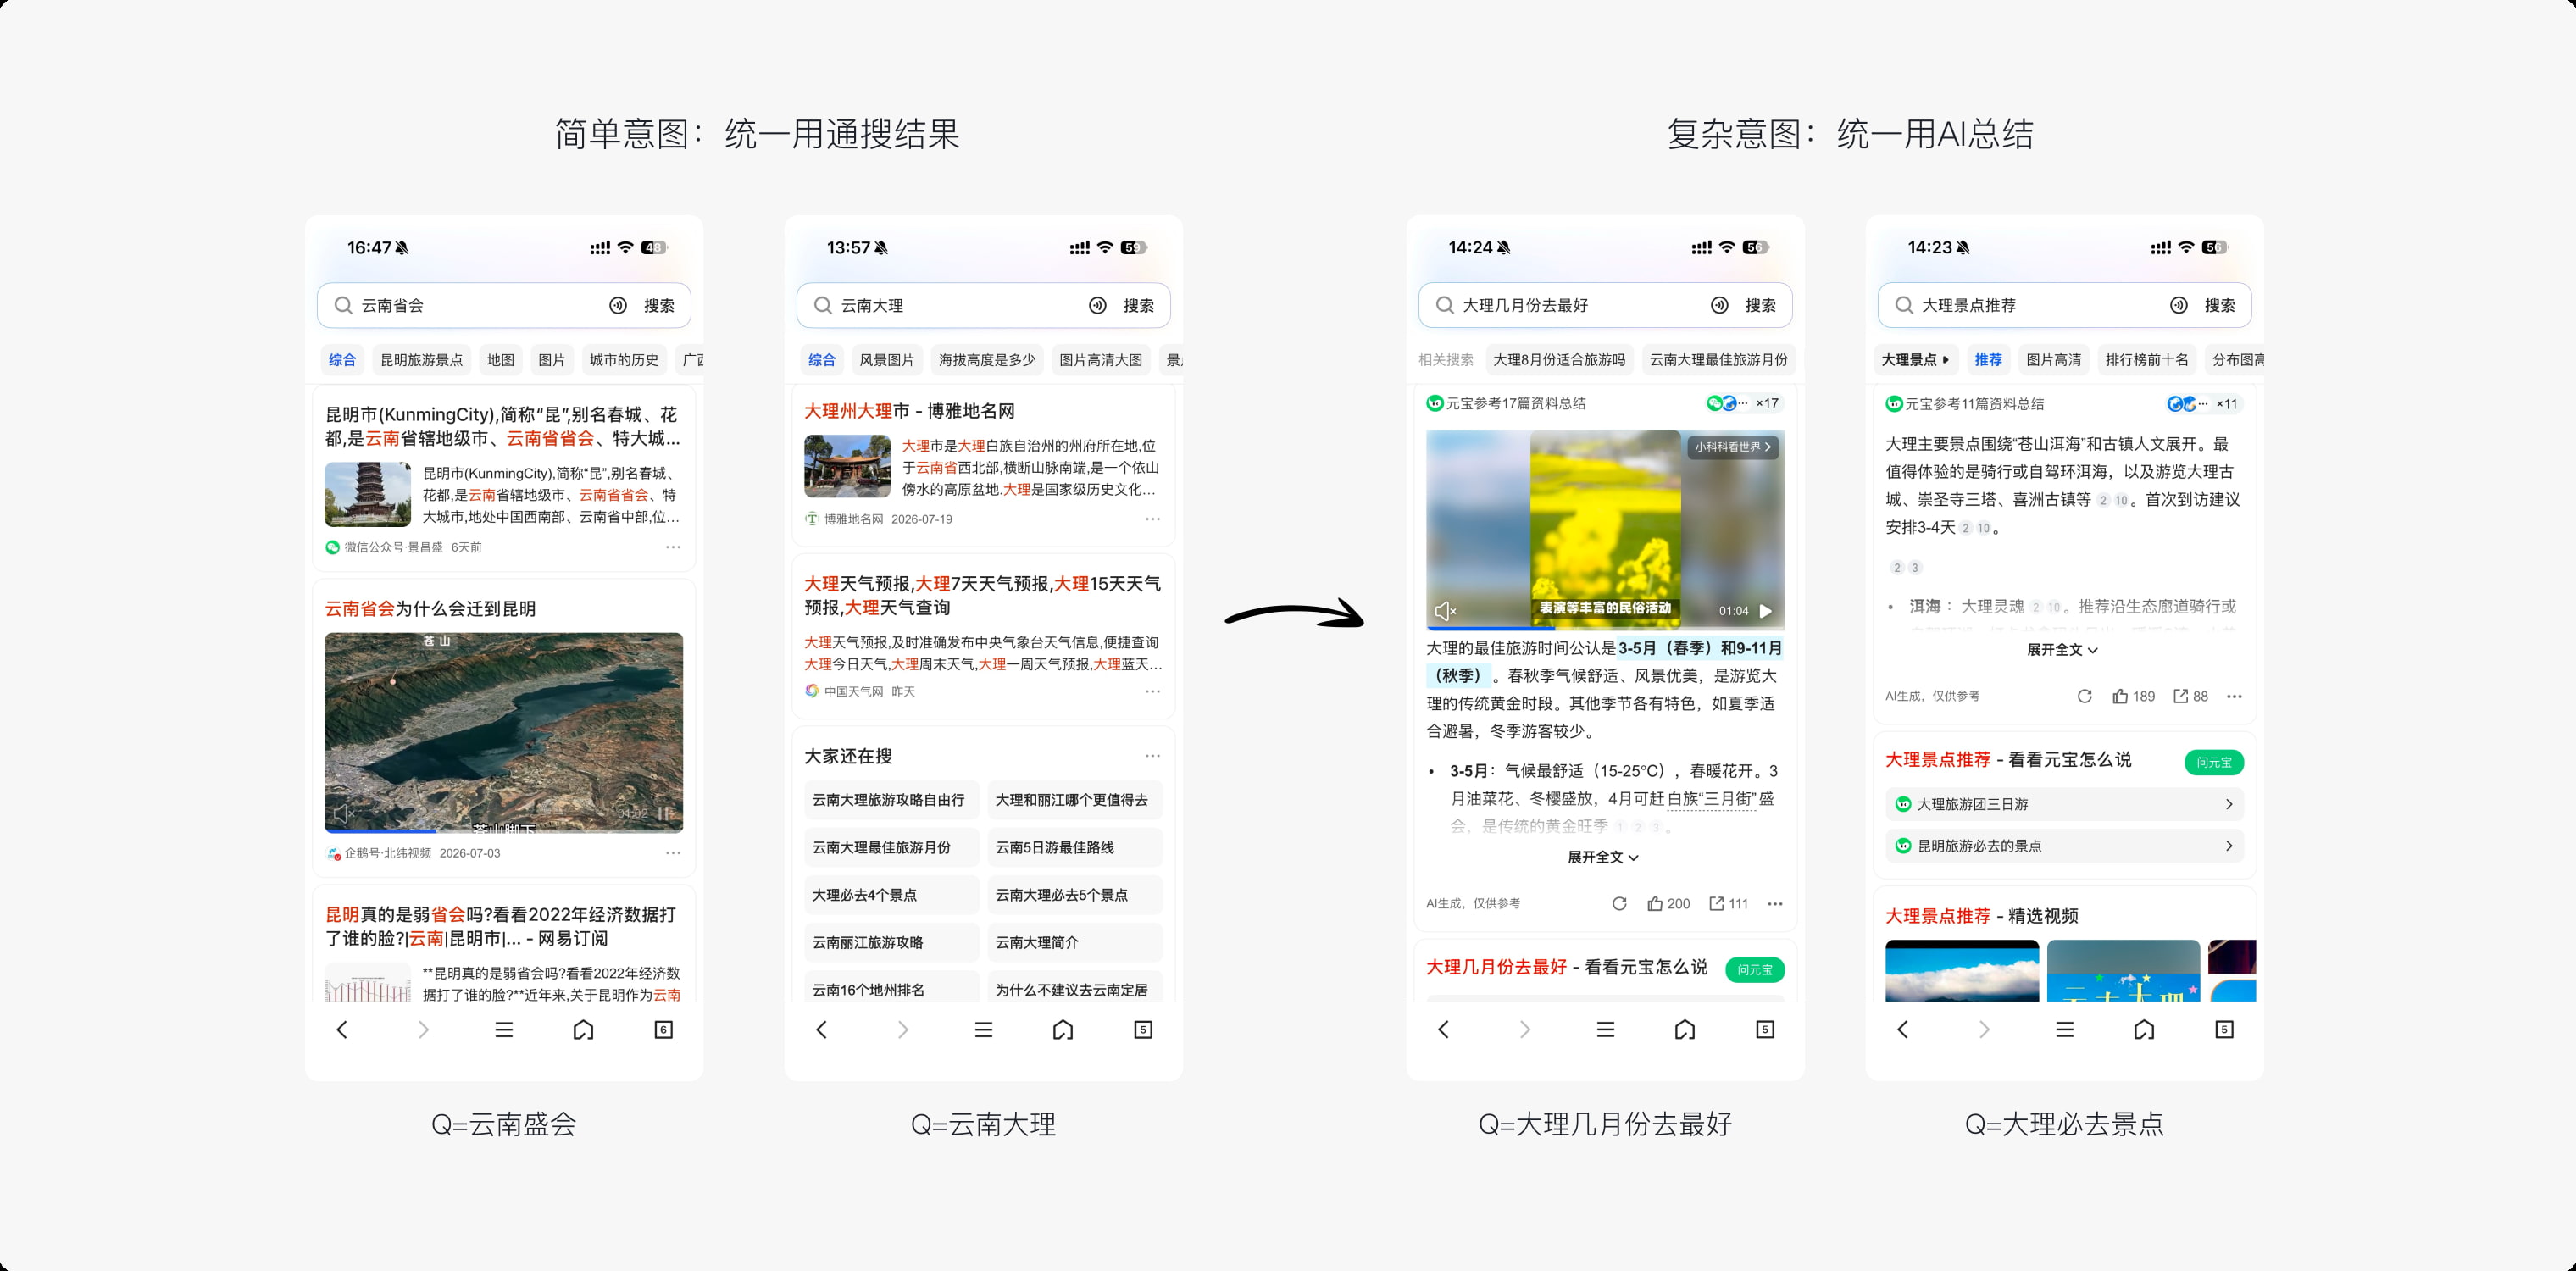Select the 风景图片 tab
The image size is (2576, 1271).
[x=887, y=359]
